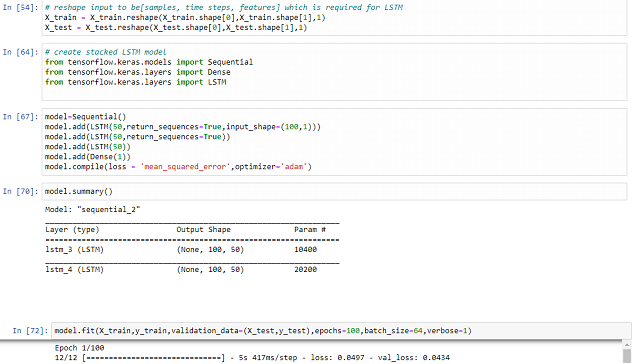Click the model.summary() code cell
The width and height of the screenshot is (632, 364).
click(x=334, y=191)
